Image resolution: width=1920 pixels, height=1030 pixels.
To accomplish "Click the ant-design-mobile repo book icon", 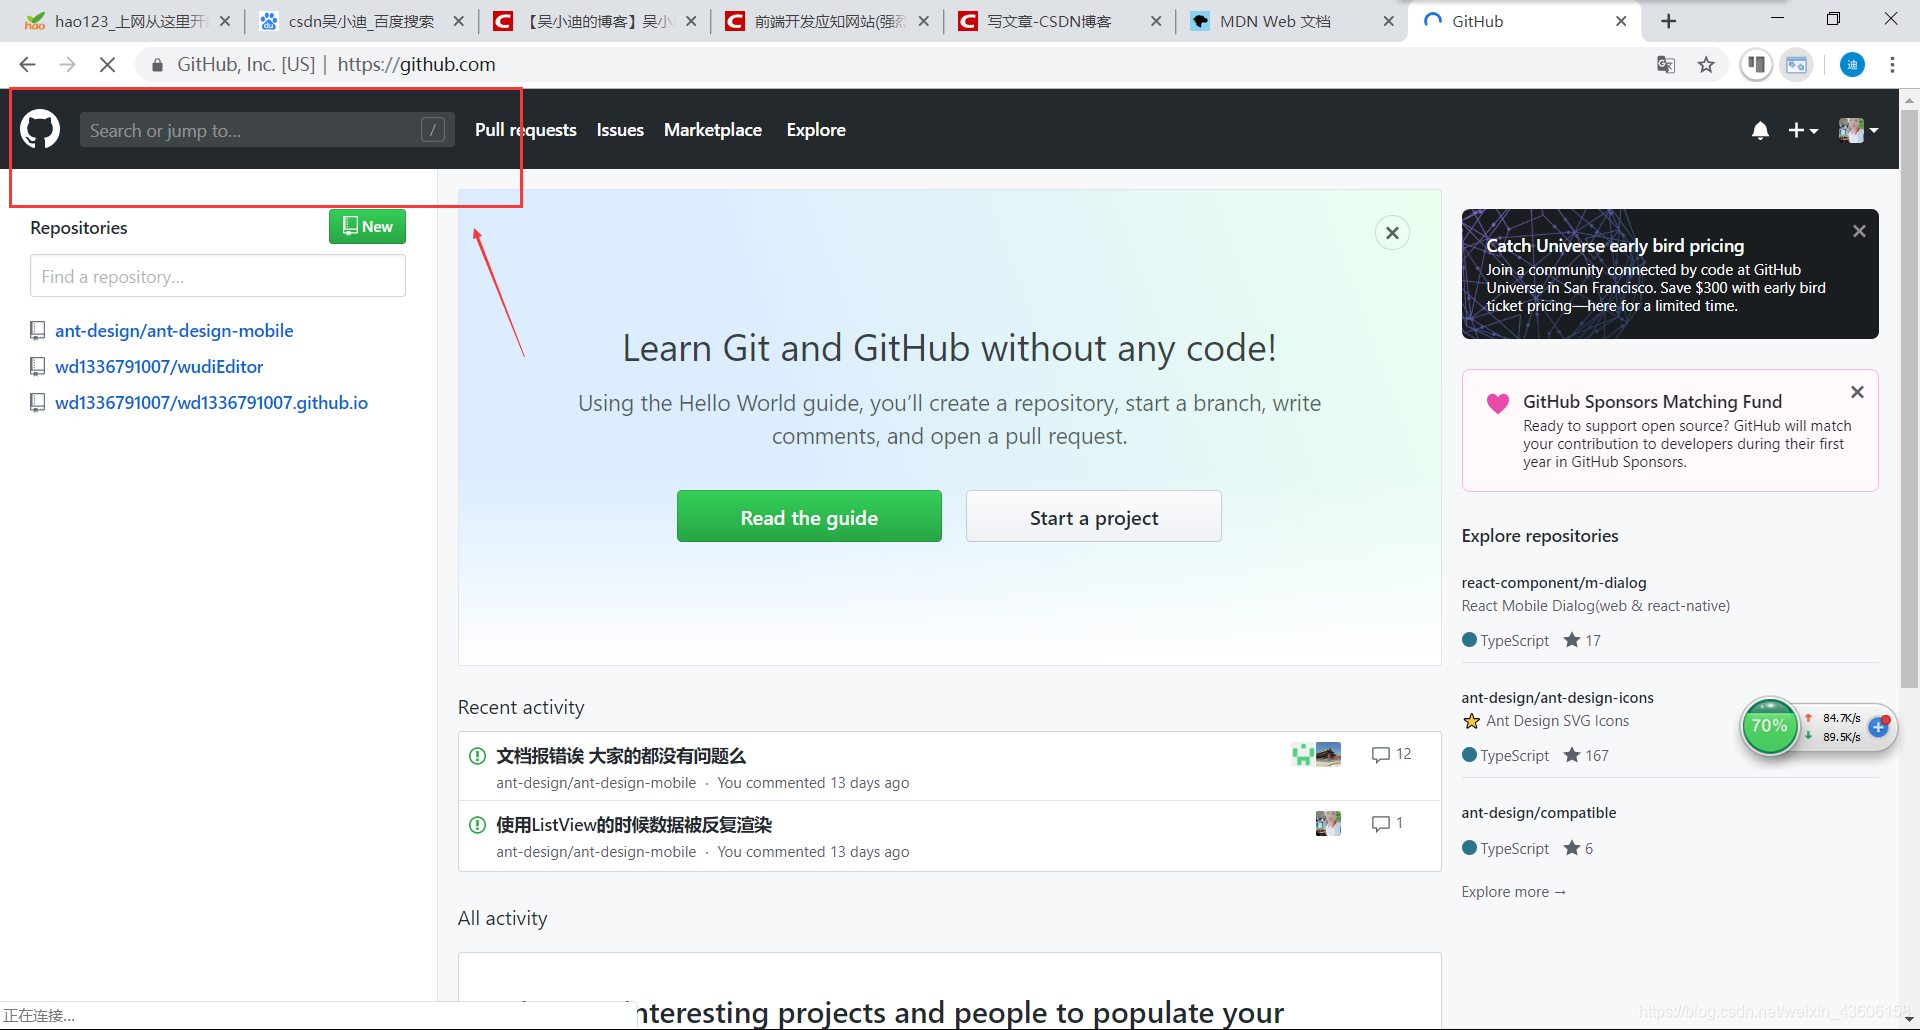I will click(38, 331).
